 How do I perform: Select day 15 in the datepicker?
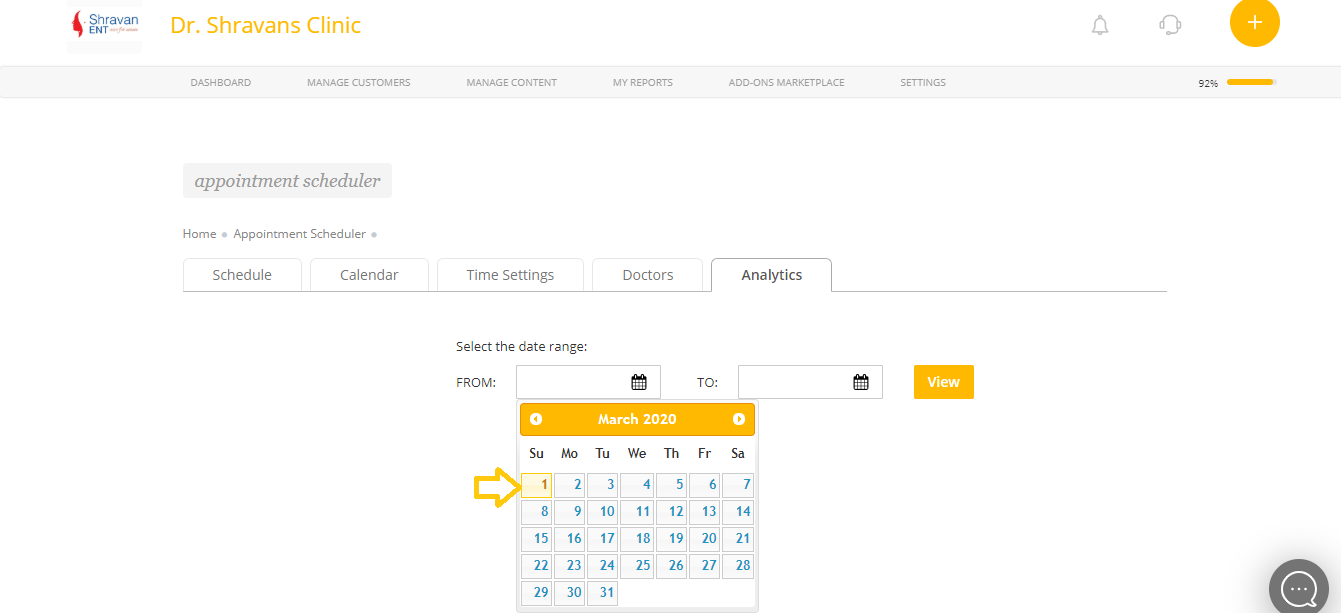point(537,539)
